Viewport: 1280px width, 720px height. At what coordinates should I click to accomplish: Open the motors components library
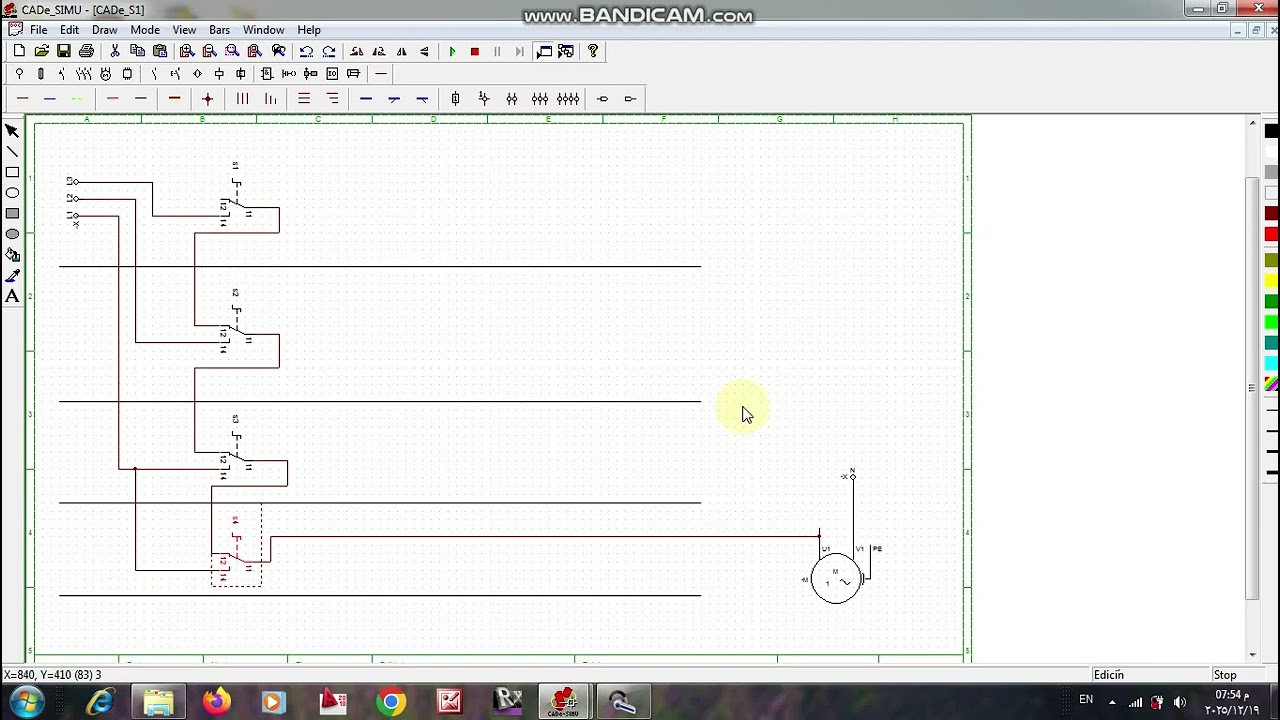[x=105, y=74]
